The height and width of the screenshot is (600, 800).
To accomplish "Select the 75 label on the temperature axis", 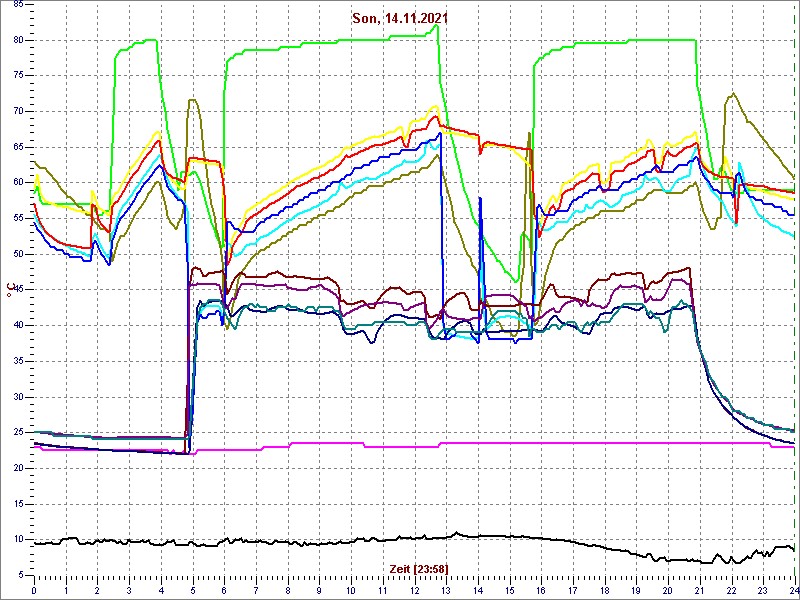I will 16,76.
